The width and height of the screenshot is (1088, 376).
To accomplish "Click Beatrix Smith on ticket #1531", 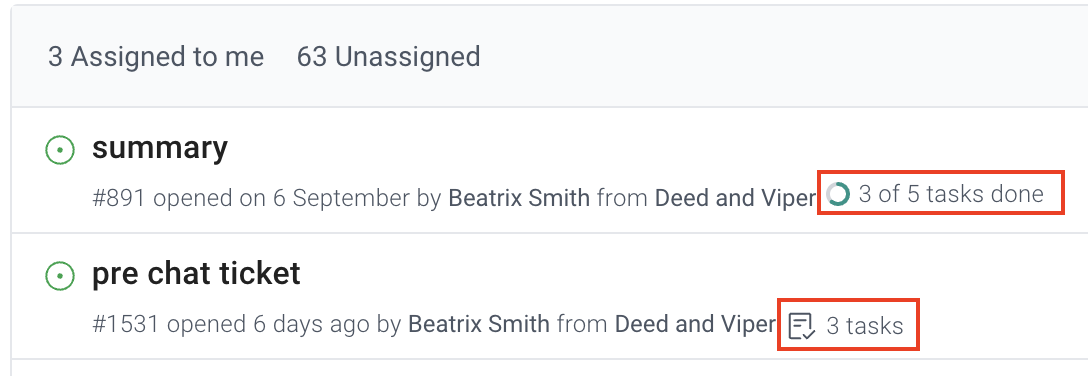I will click(x=479, y=324).
